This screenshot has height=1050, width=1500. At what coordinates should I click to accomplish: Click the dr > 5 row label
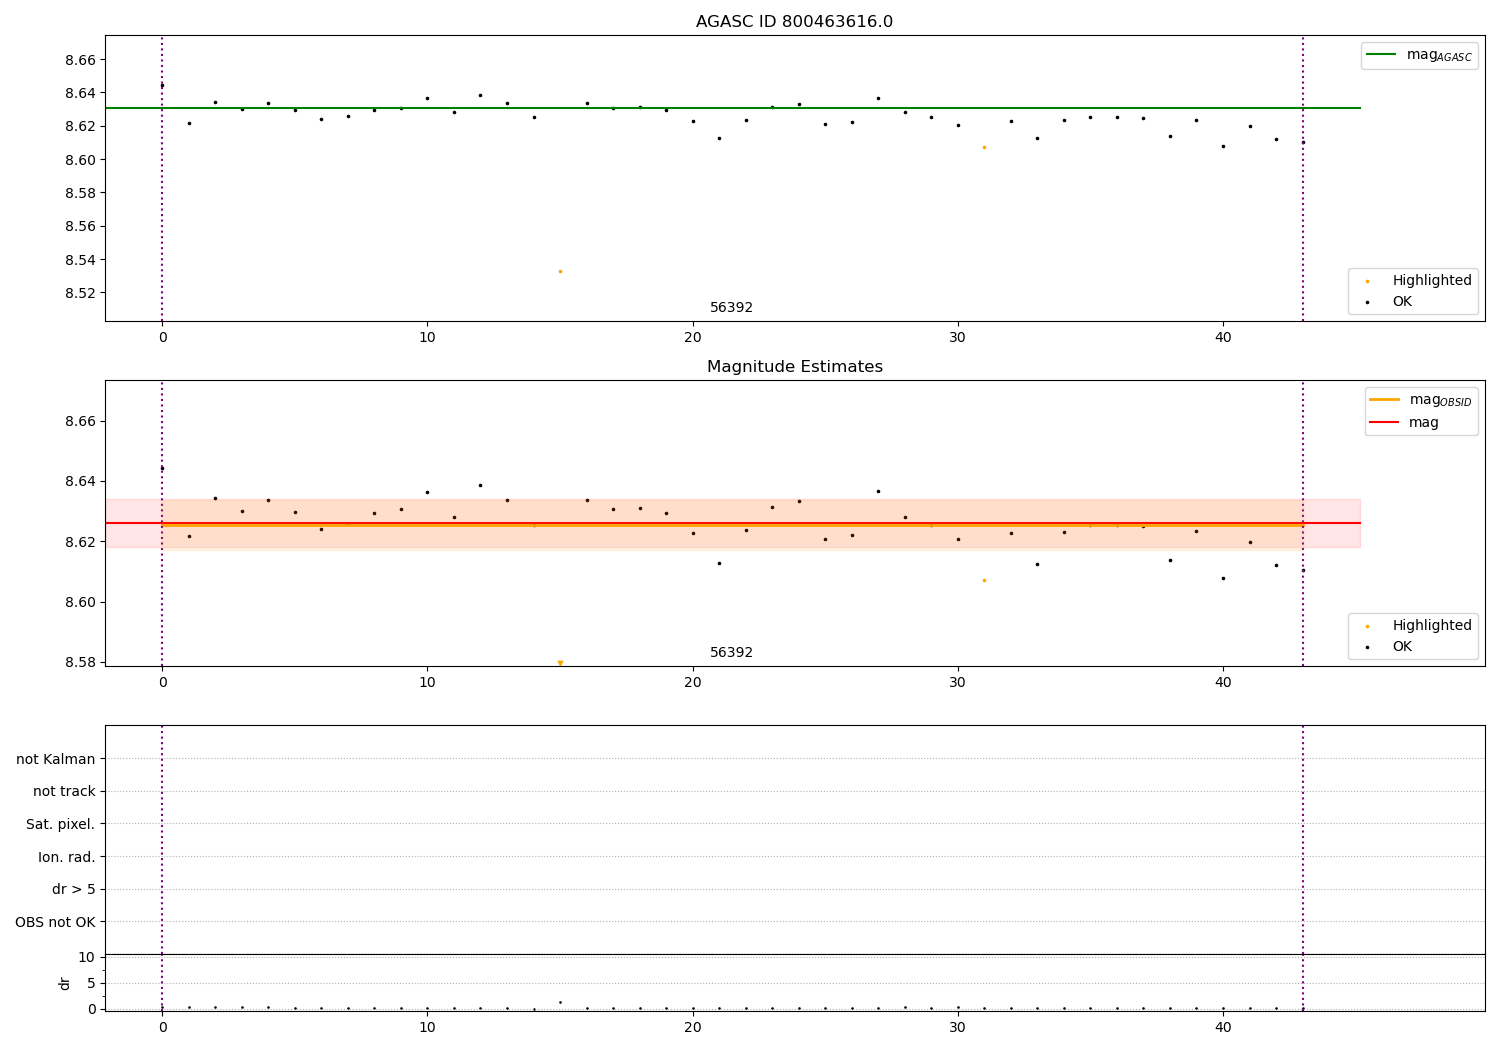tap(74, 889)
